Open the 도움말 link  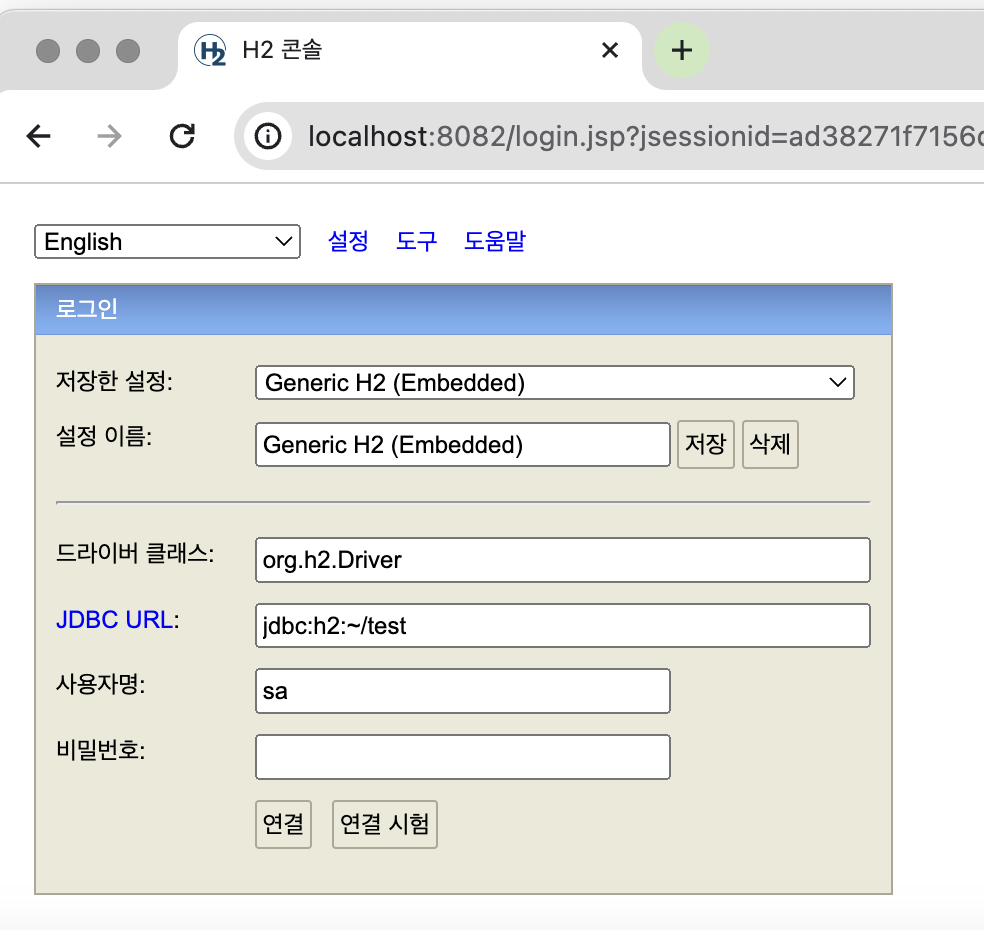(495, 241)
